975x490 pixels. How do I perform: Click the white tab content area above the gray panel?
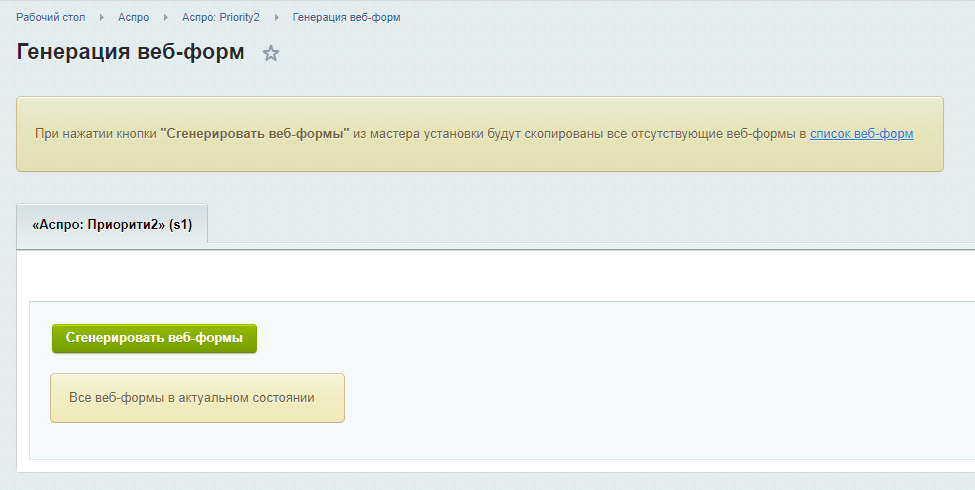496,275
